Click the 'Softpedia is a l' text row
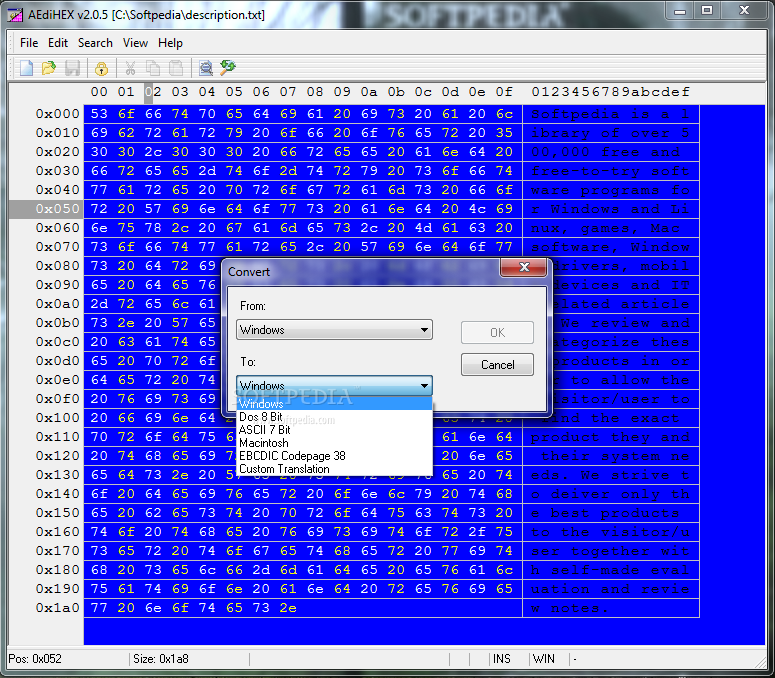The height and width of the screenshot is (678, 775). tap(610, 114)
